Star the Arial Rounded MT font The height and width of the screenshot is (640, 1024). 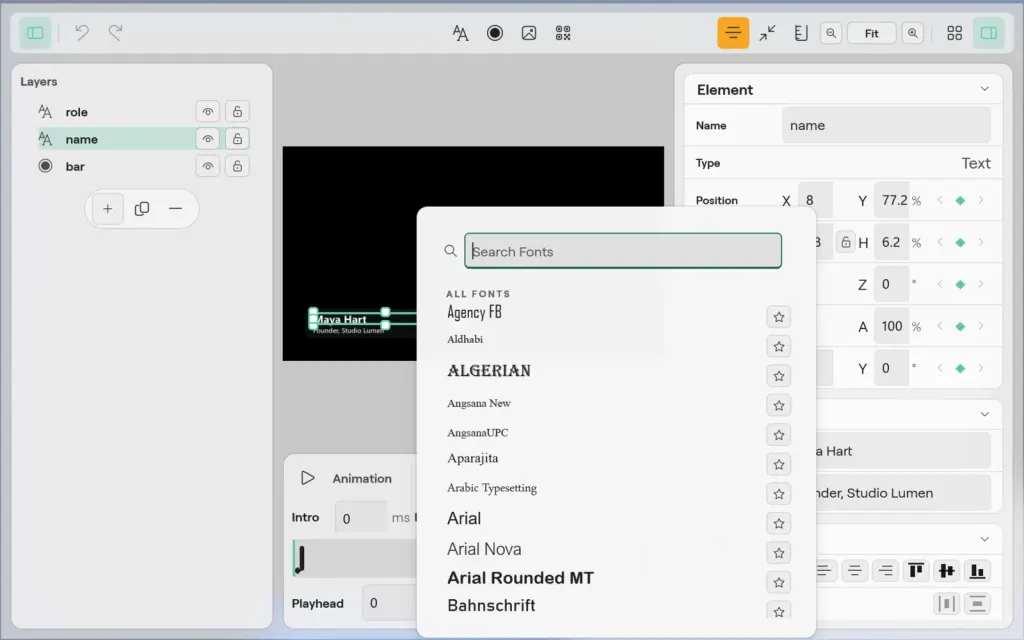coord(778,583)
